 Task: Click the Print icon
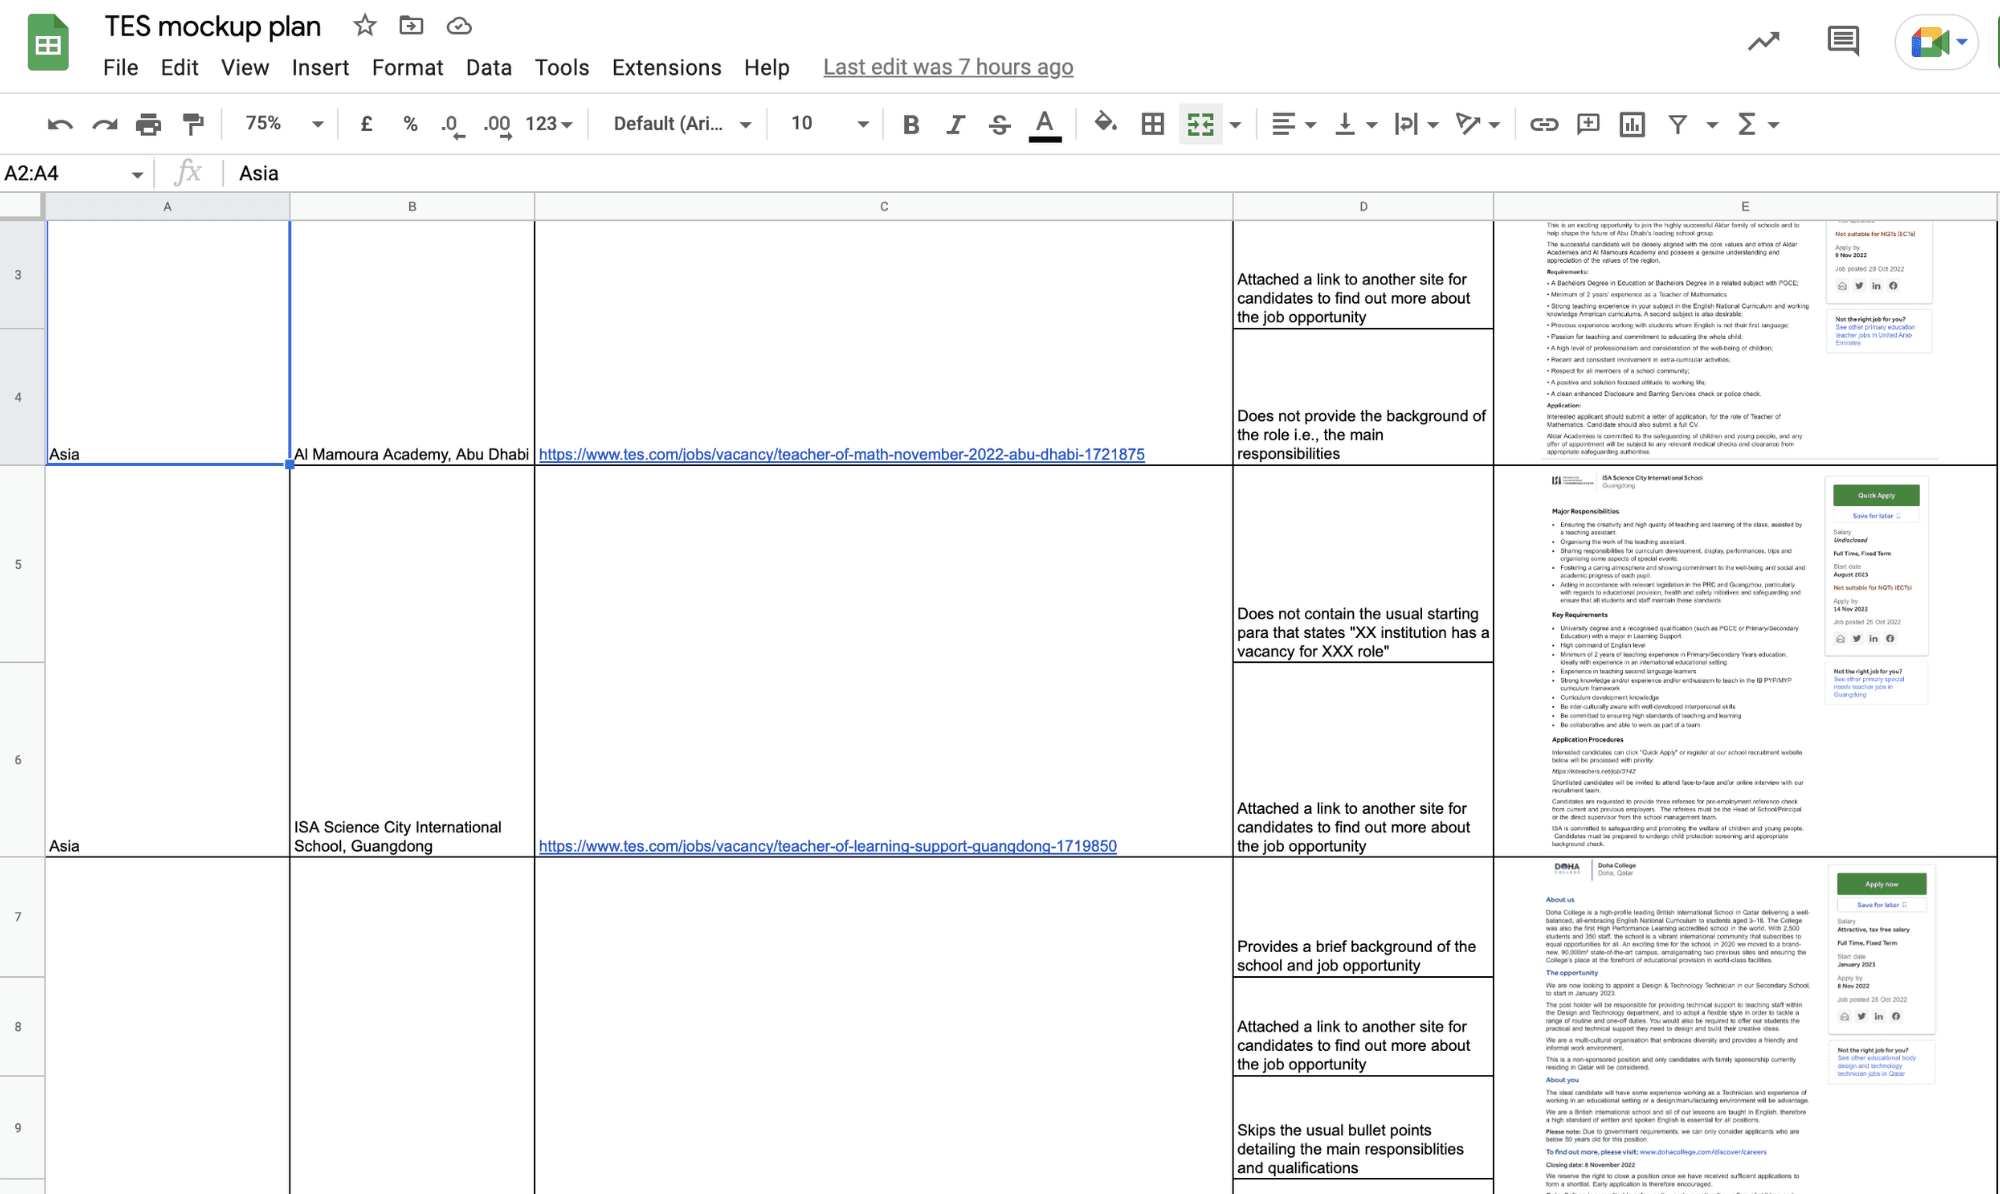[148, 124]
